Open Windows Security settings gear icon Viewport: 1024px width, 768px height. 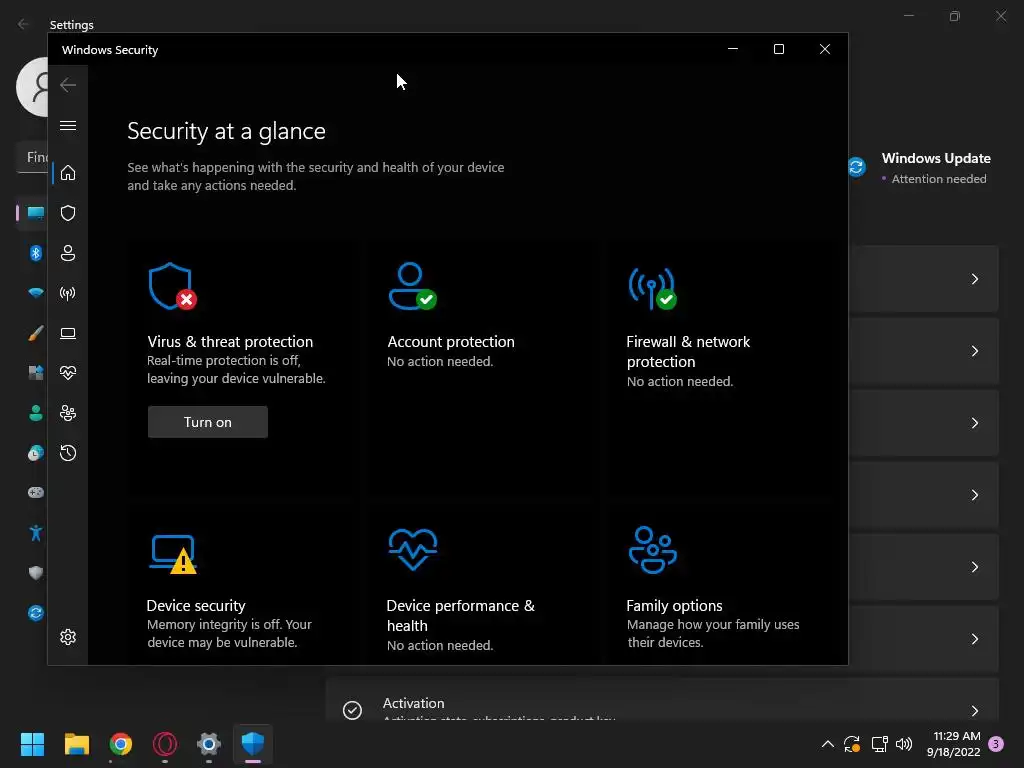pyautogui.click(x=68, y=637)
